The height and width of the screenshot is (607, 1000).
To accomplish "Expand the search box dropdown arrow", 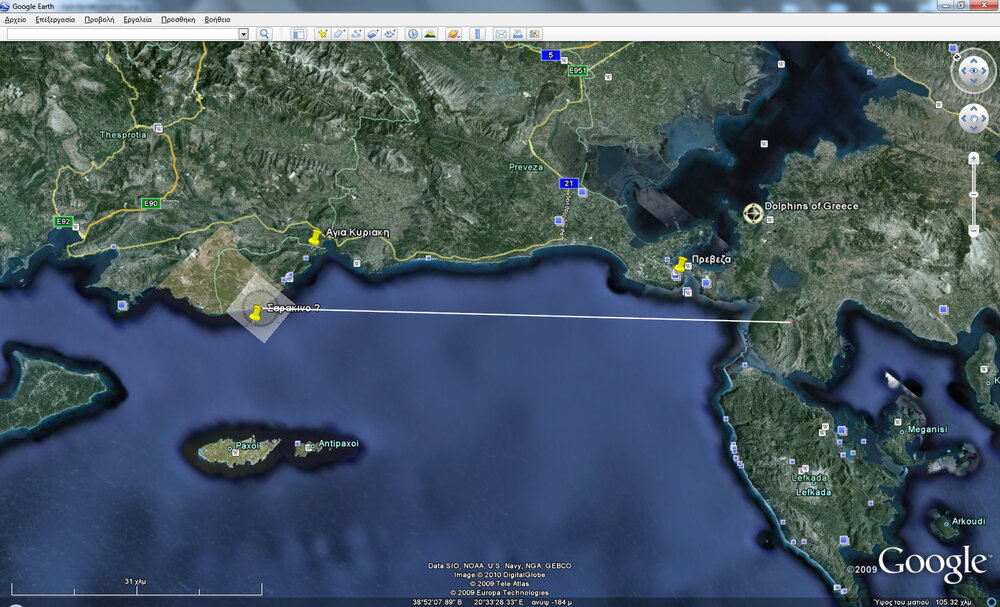I will pos(243,34).
